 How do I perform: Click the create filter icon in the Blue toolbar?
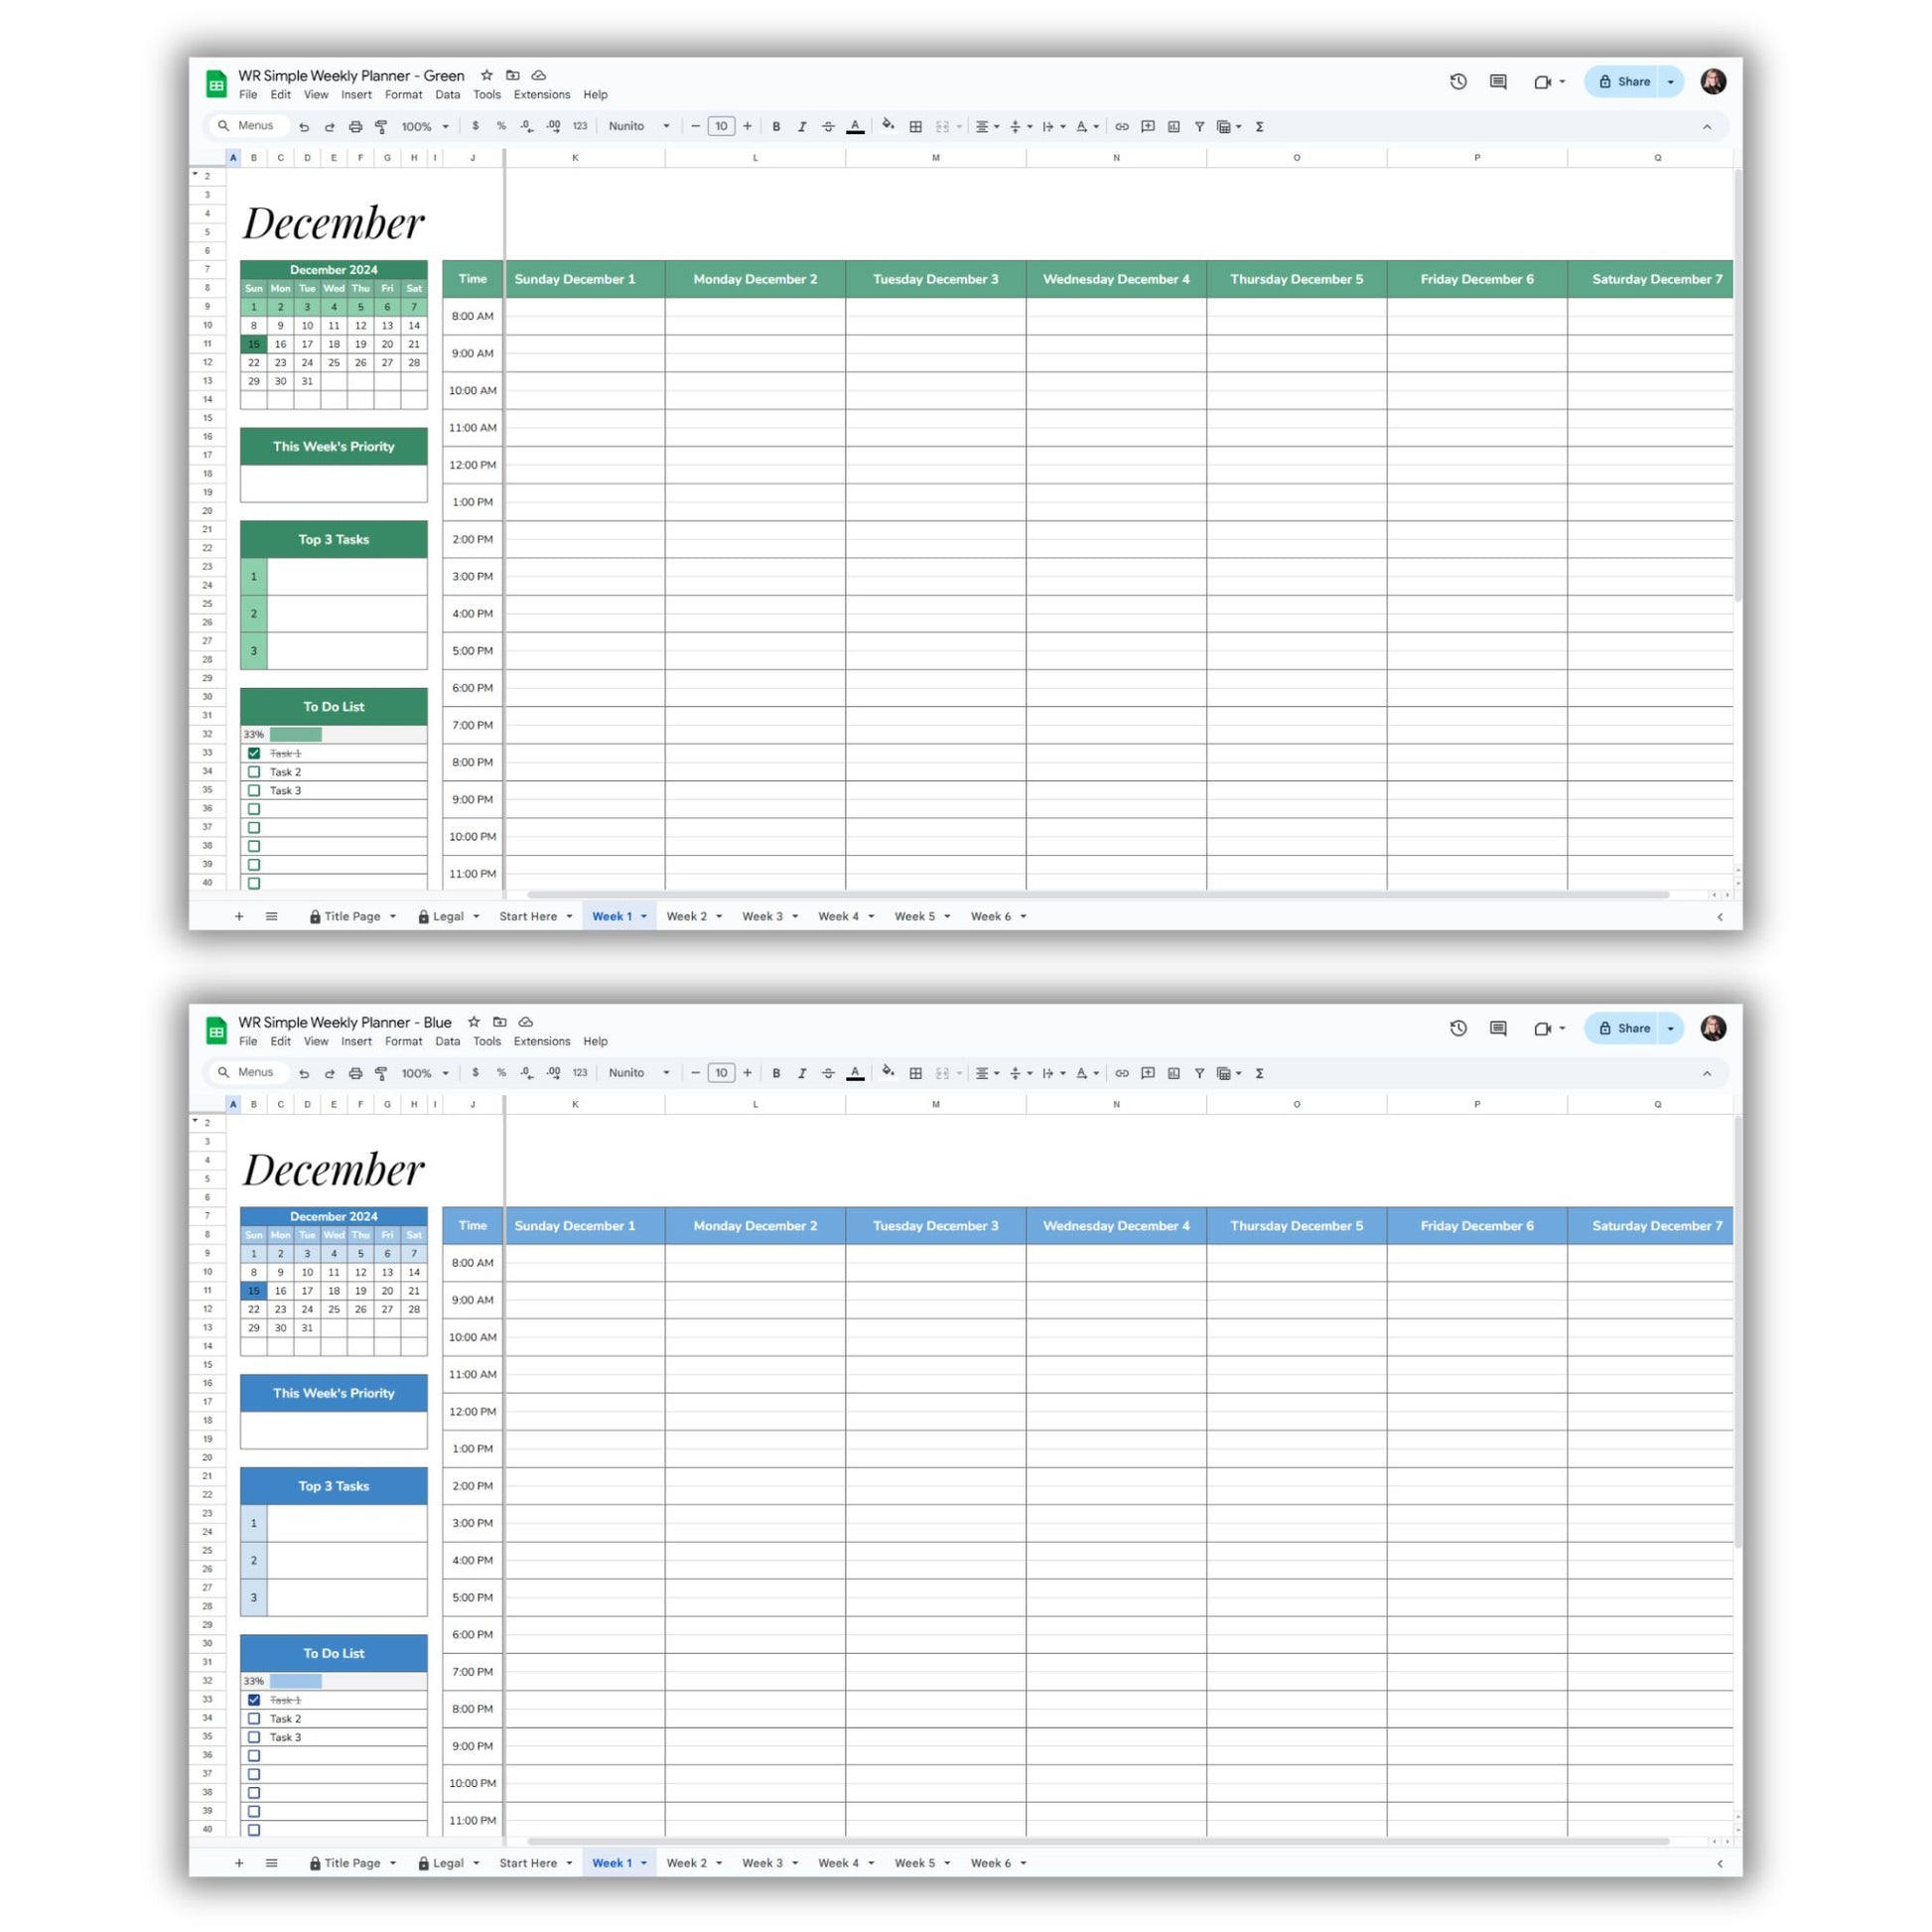tap(1199, 1073)
